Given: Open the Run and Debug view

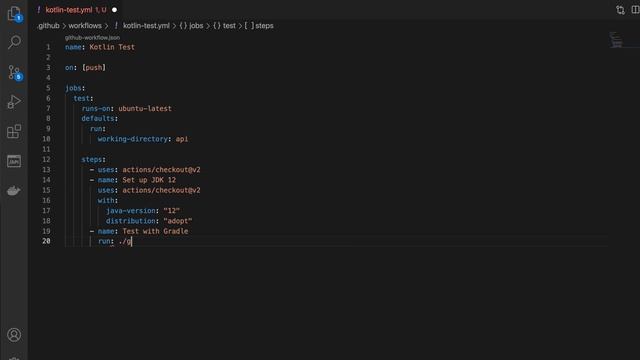Looking at the screenshot, I should pos(14,102).
